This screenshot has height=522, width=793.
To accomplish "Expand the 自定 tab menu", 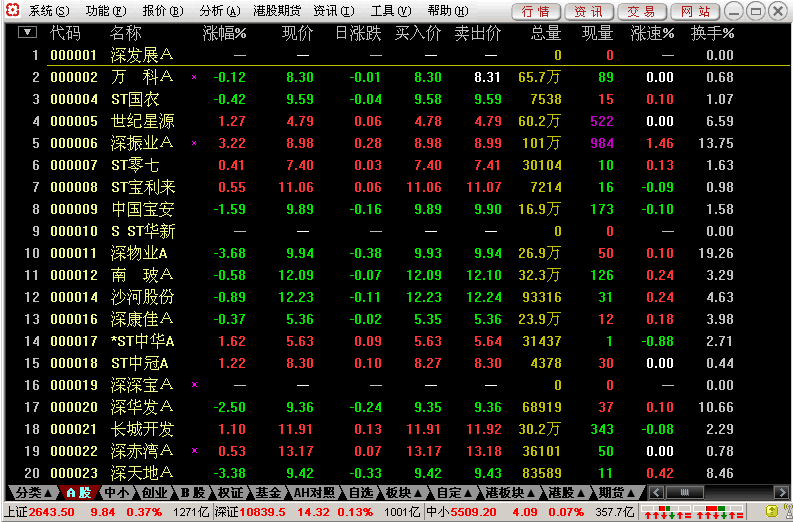I will click(x=455, y=492).
